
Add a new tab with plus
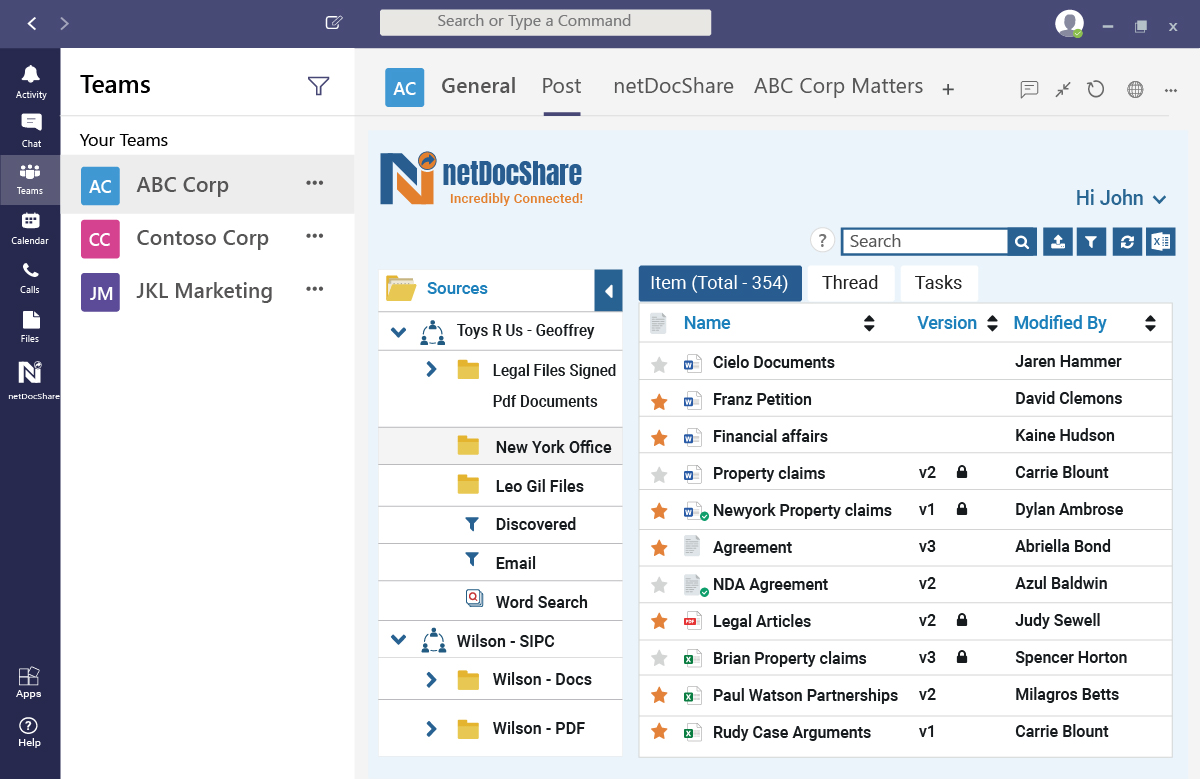click(x=948, y=89)
